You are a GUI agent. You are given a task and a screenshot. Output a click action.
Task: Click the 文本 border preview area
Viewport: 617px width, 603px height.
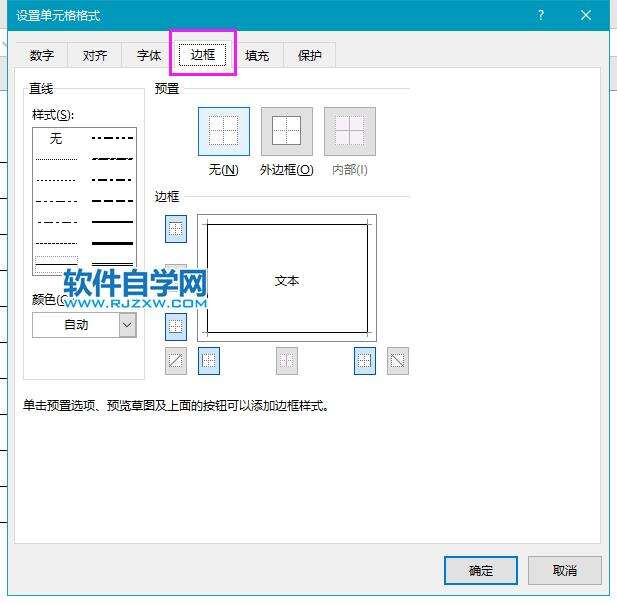pos(287,278)
